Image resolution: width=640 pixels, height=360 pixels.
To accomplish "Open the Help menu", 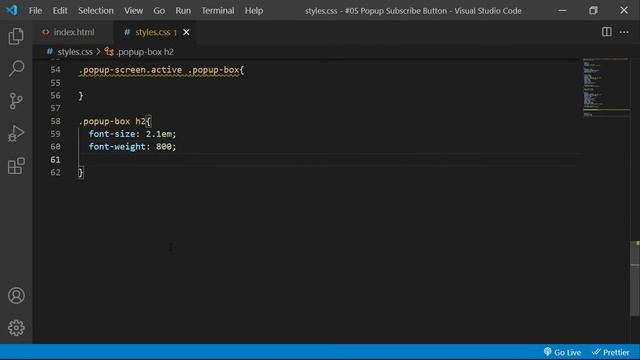I will (x=253, y=11).
